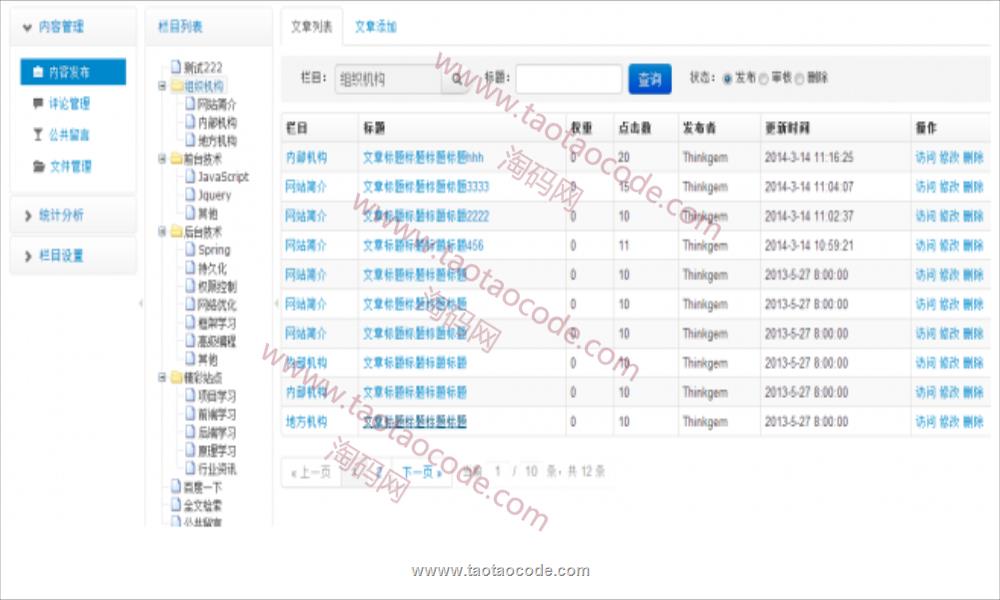Click the 测试222 document icon in tree
Viewport: 1000px width, 600px height.
pos(176,68)
